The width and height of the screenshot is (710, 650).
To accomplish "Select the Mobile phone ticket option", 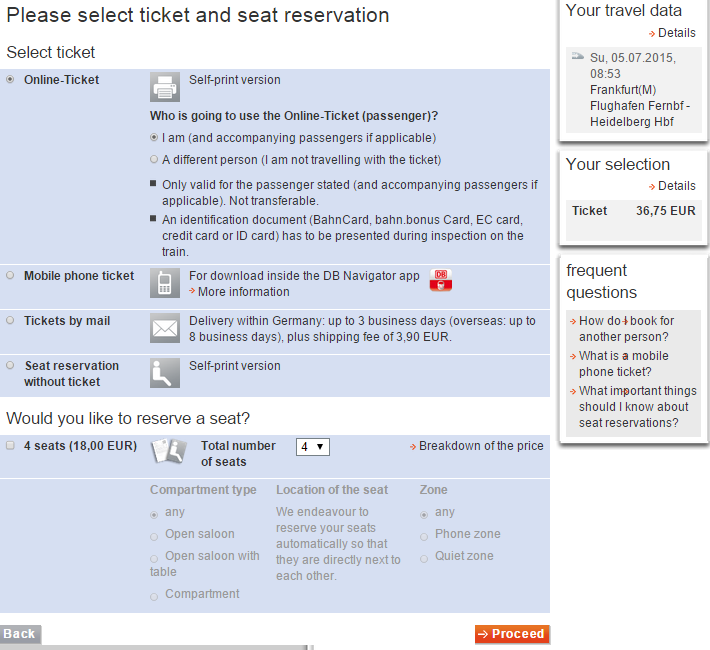I will point(10,275).
